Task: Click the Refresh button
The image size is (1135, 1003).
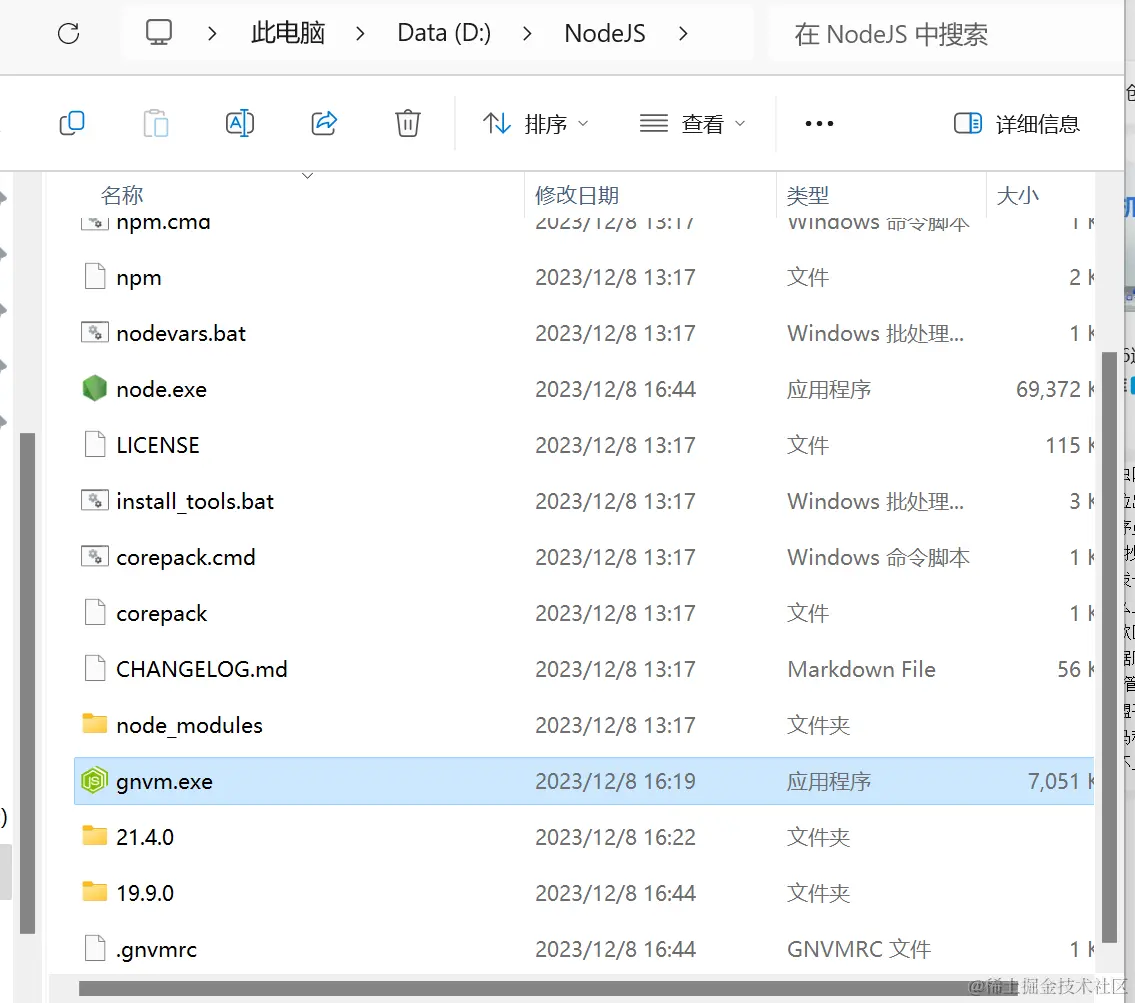Action: (x=68, y=33)
